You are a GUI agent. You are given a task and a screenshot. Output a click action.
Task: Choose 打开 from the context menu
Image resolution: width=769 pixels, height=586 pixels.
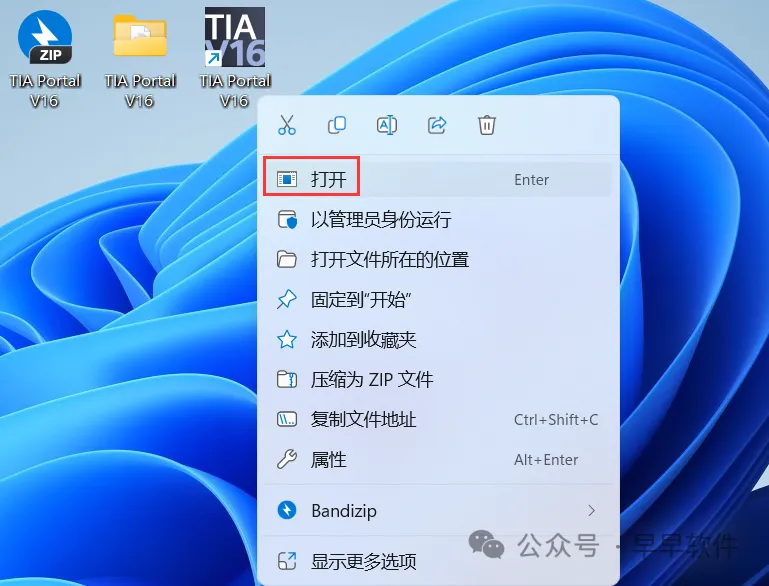[x=438, y=179]
